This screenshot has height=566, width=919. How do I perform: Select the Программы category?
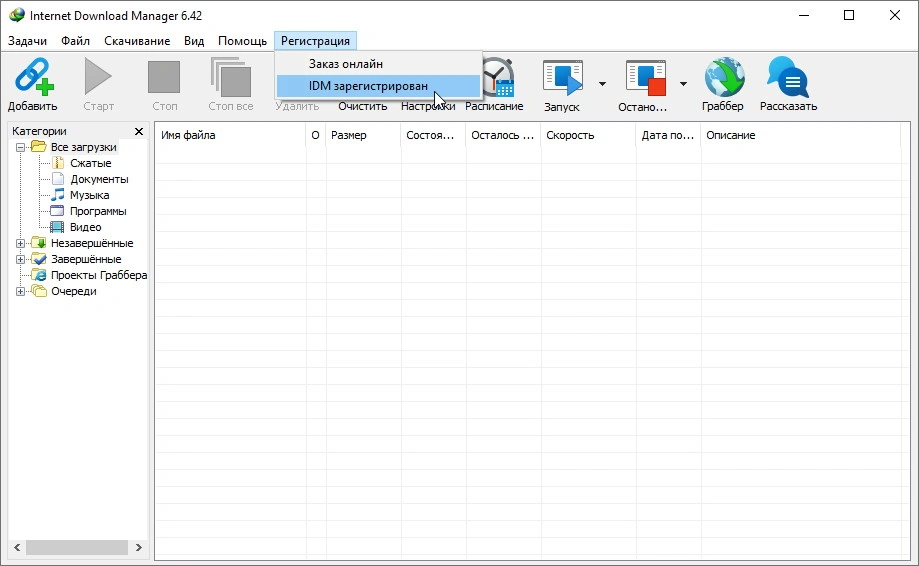98,211
